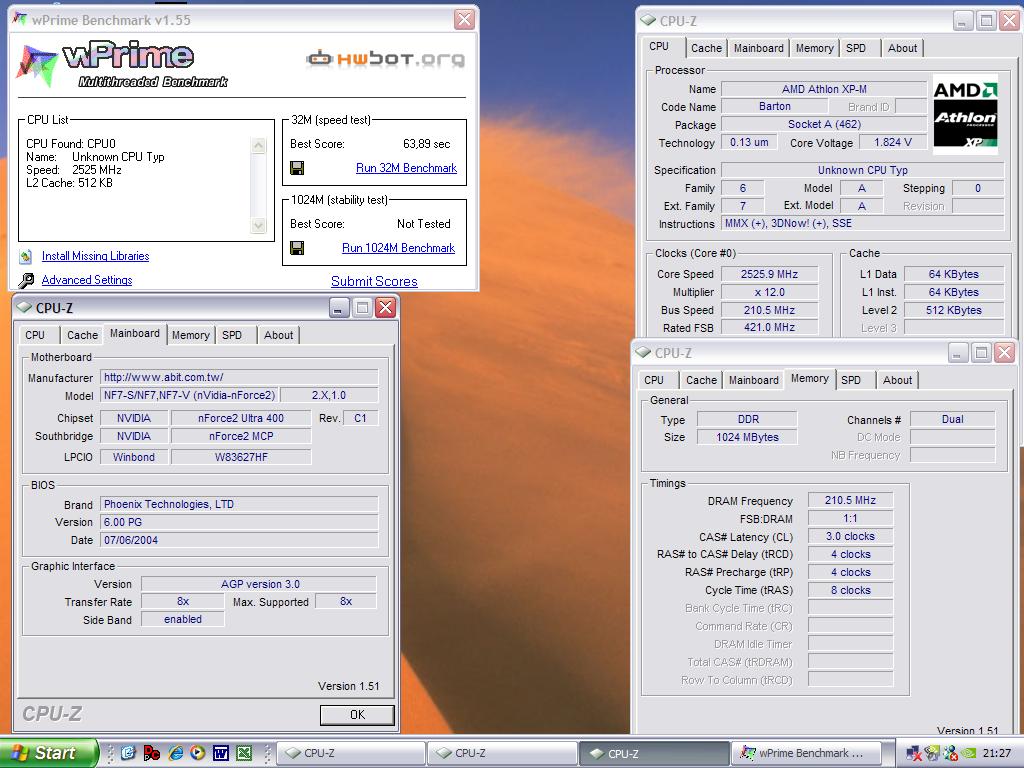
Task: Switch to wPrime Benchmark taskbar button
Action: point(805,754)
